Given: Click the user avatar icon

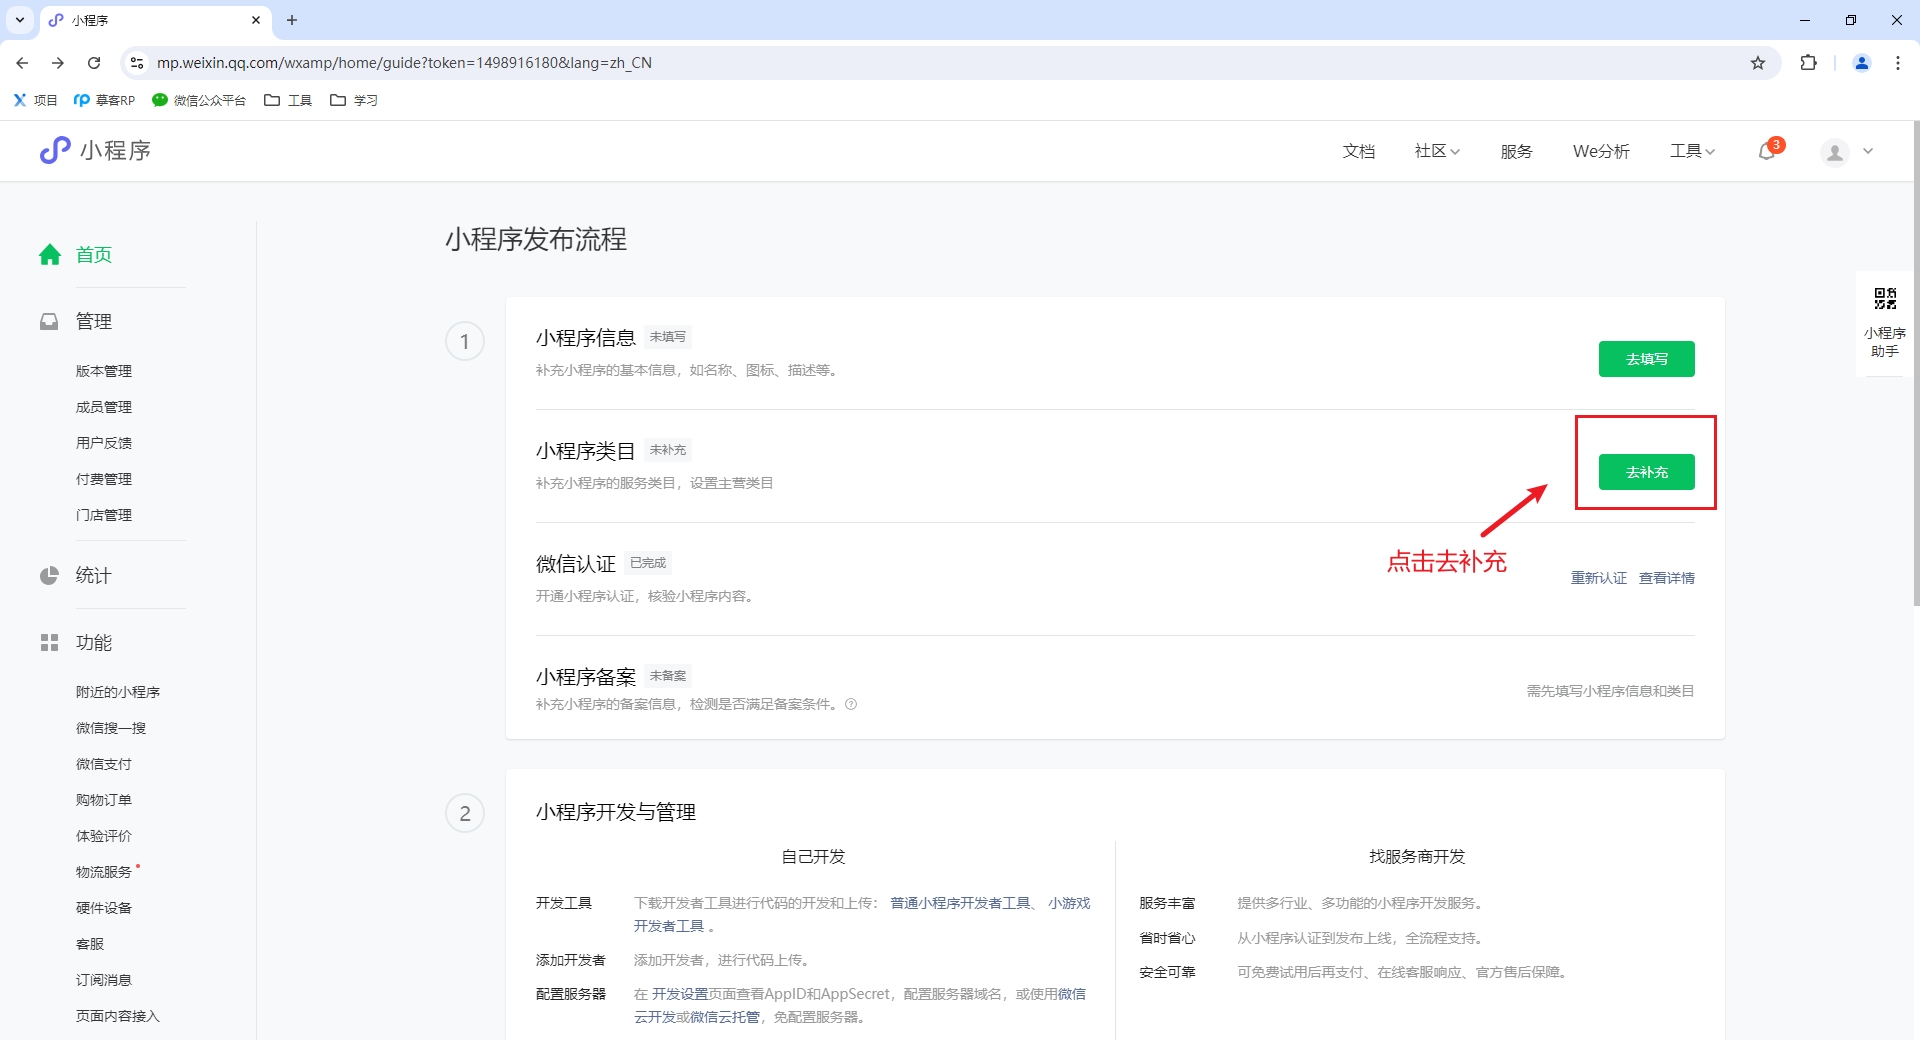Looking at the screenshot, I should pyautogui.click(x=1835, y=152).
